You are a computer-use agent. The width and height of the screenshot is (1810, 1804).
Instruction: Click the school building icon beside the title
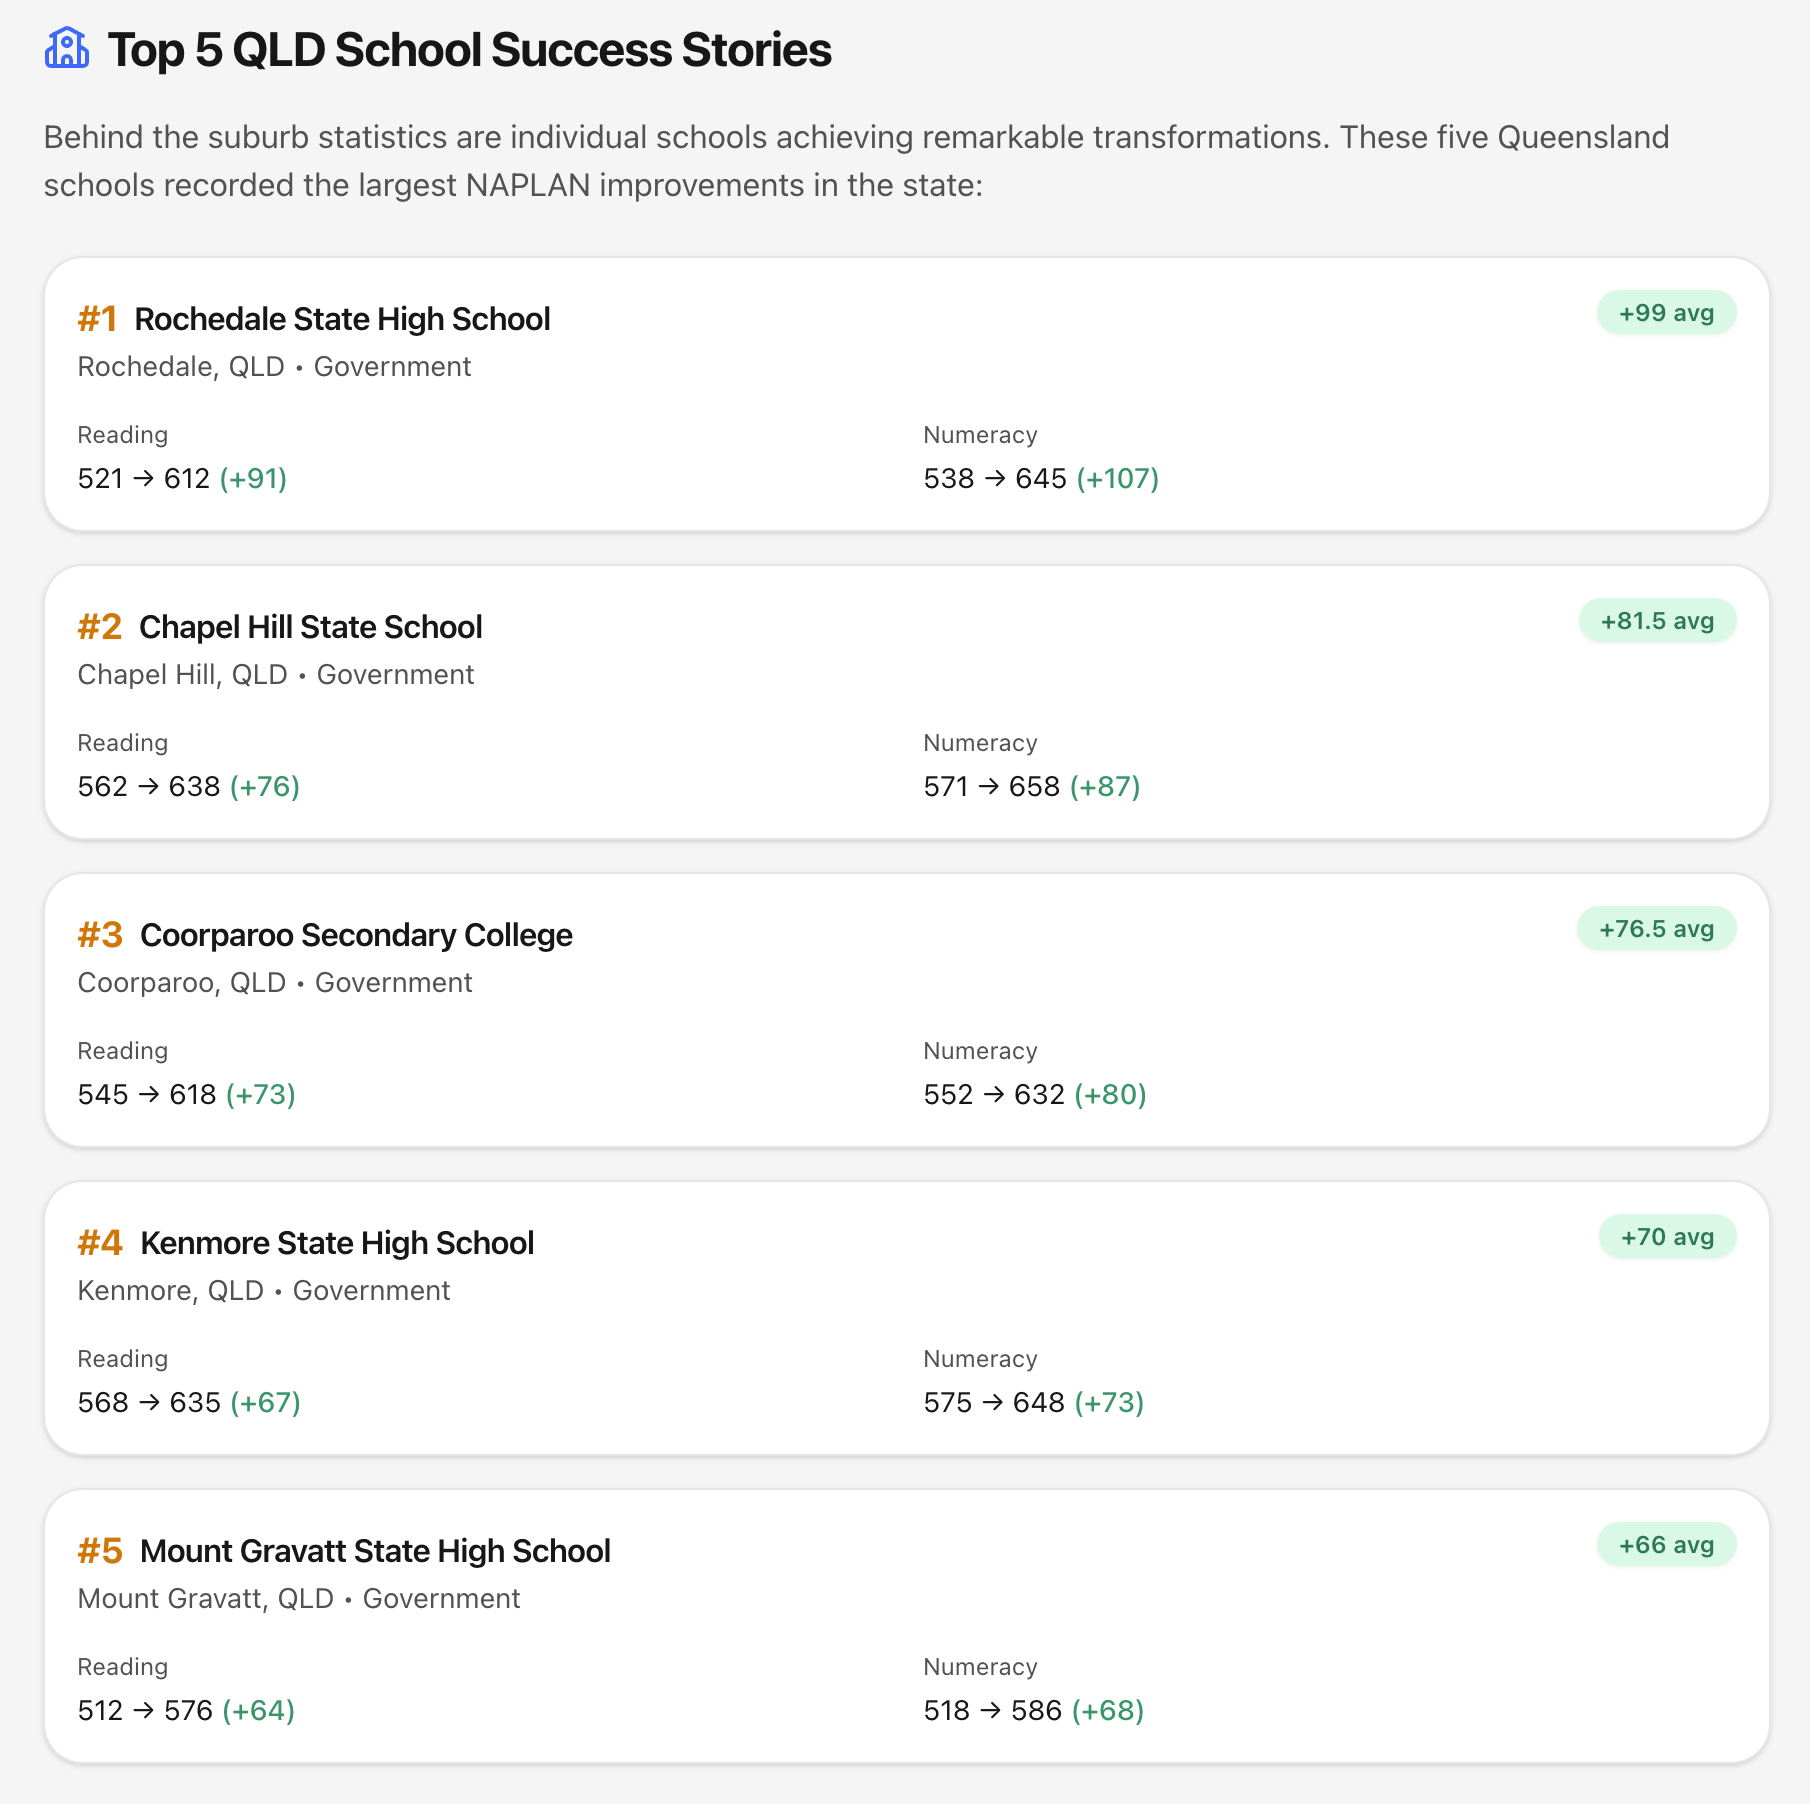(x=67, y=49)
